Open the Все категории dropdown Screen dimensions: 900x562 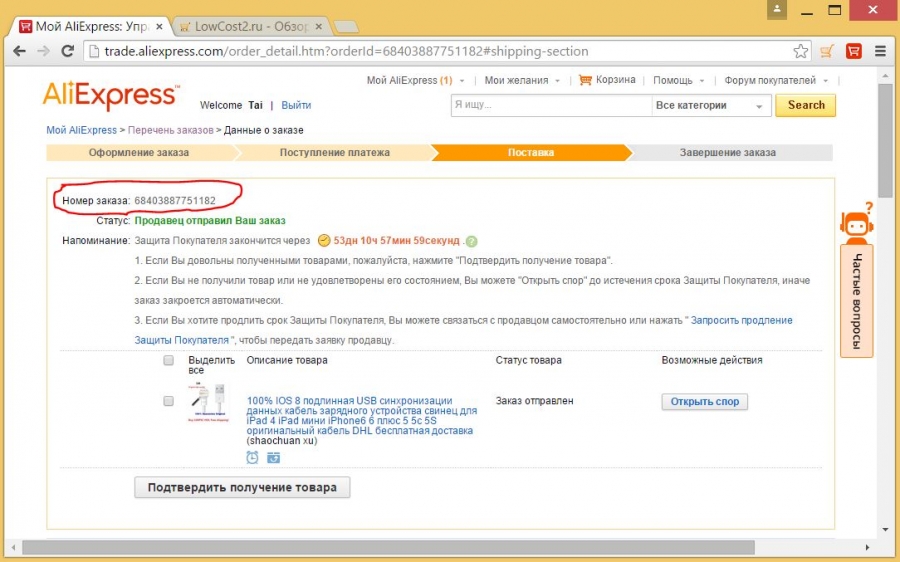(711, 106)
